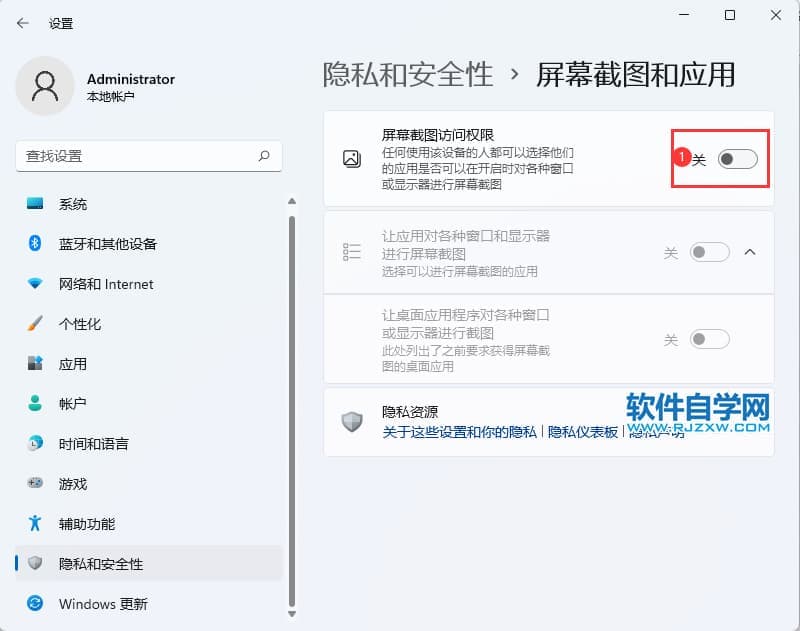Go to Time and language settings
The image size is (800, 631).
click(x=93, y=444)
